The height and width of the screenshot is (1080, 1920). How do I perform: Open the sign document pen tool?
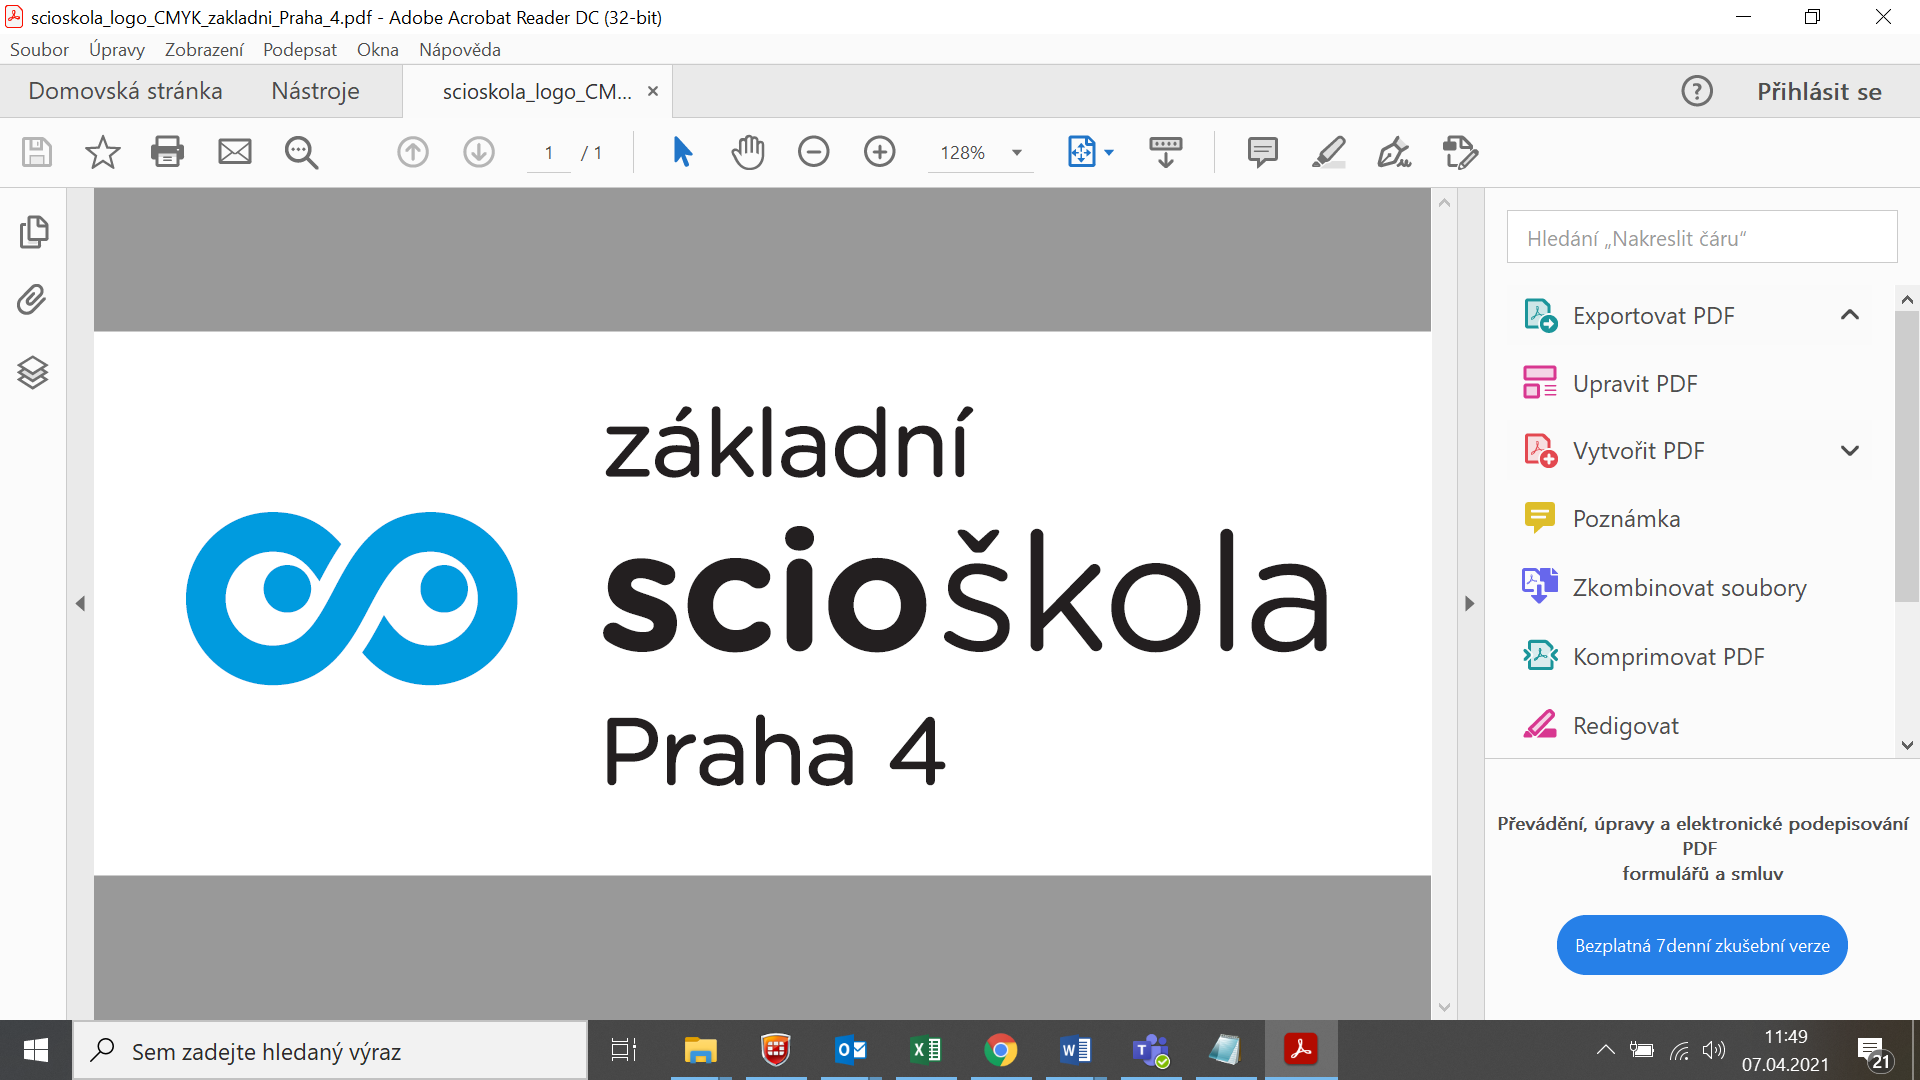pyautogui.click(x=1394, y=152)
